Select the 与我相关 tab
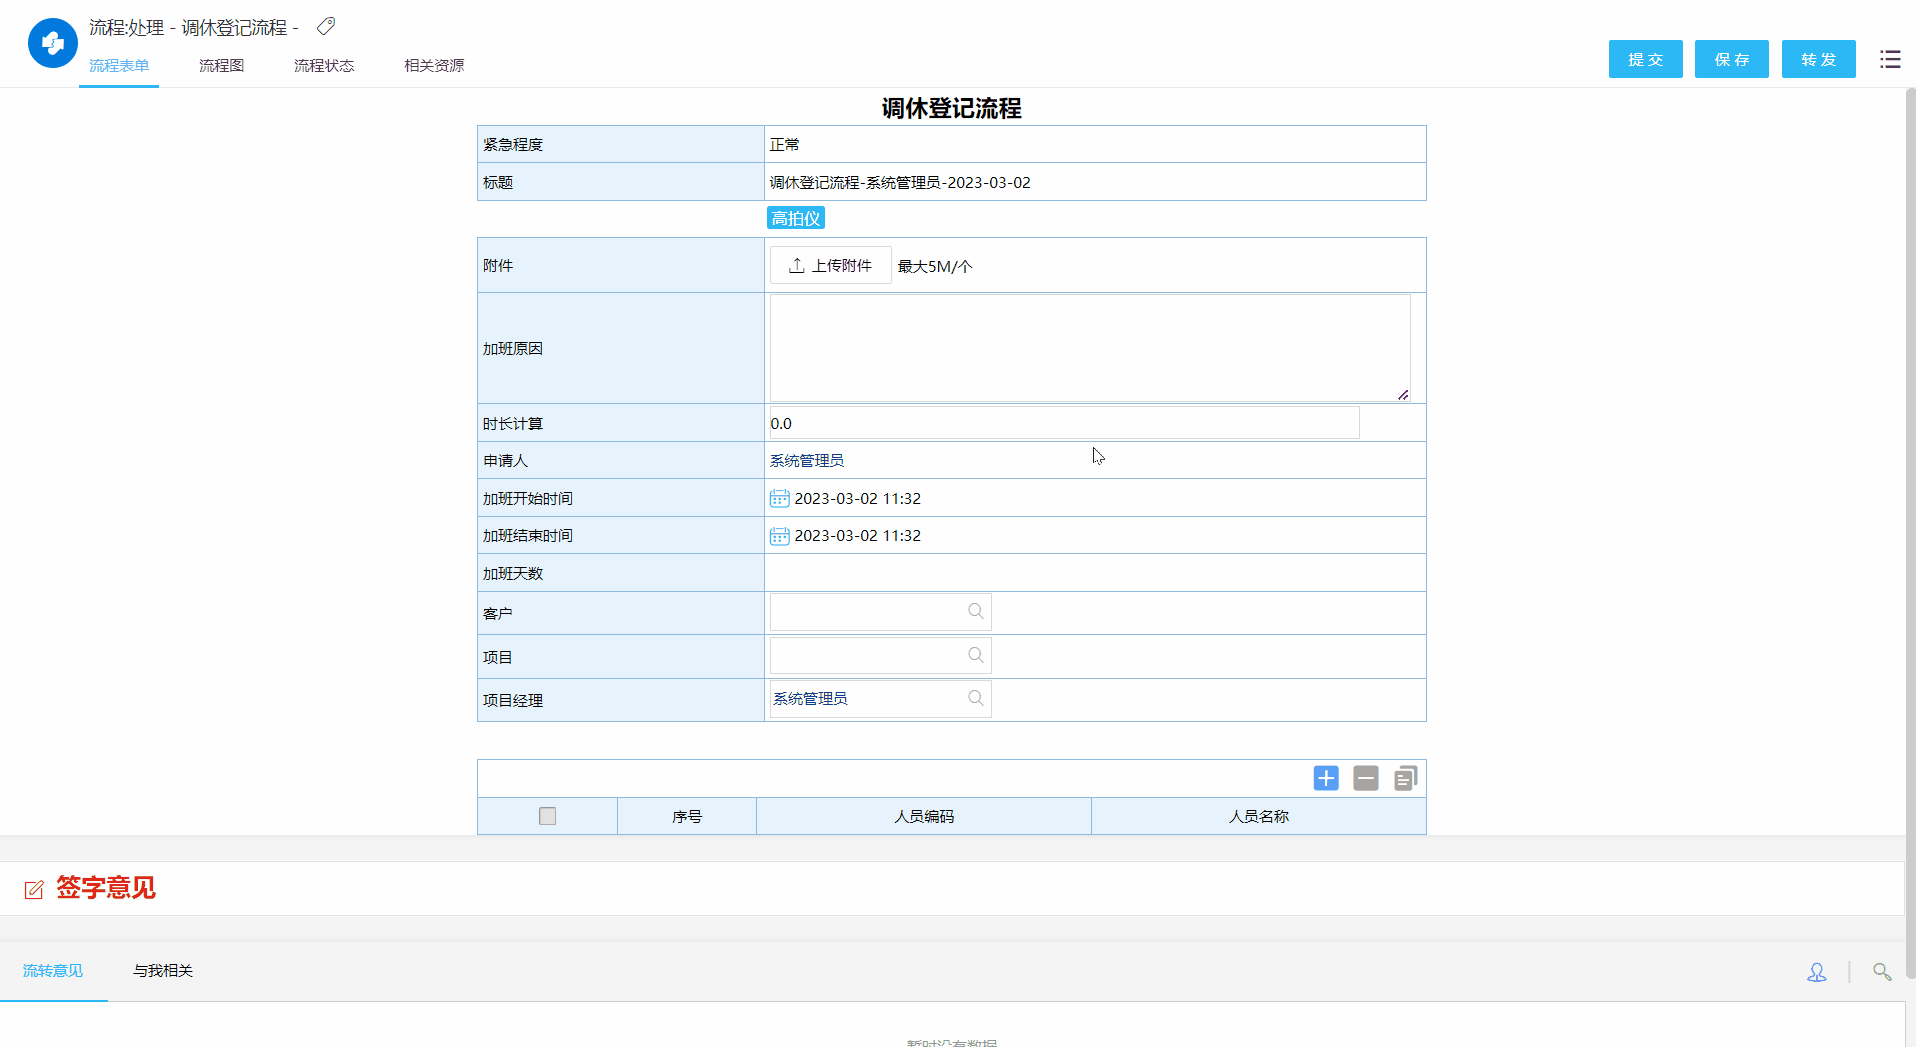The image size is (1916, 1047). tap(163, 971)
